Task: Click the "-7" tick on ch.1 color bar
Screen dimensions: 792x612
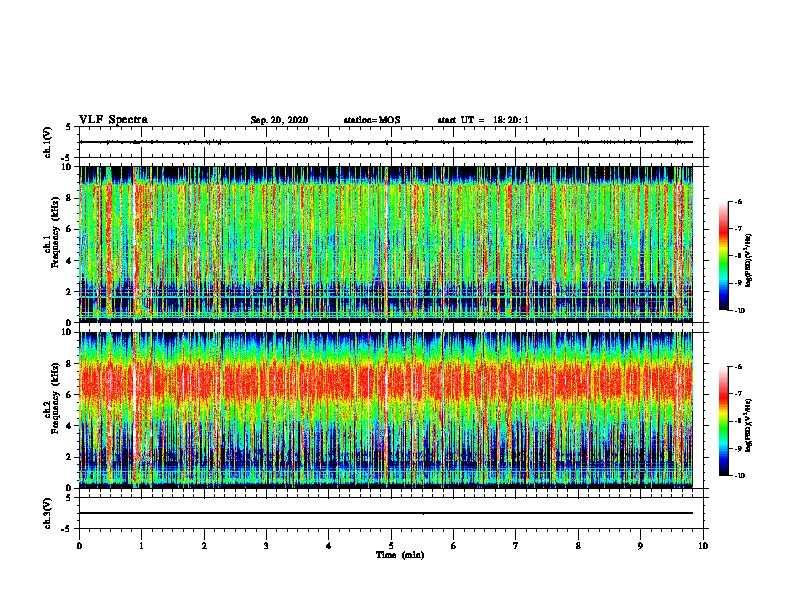Action: pos(738,229)
